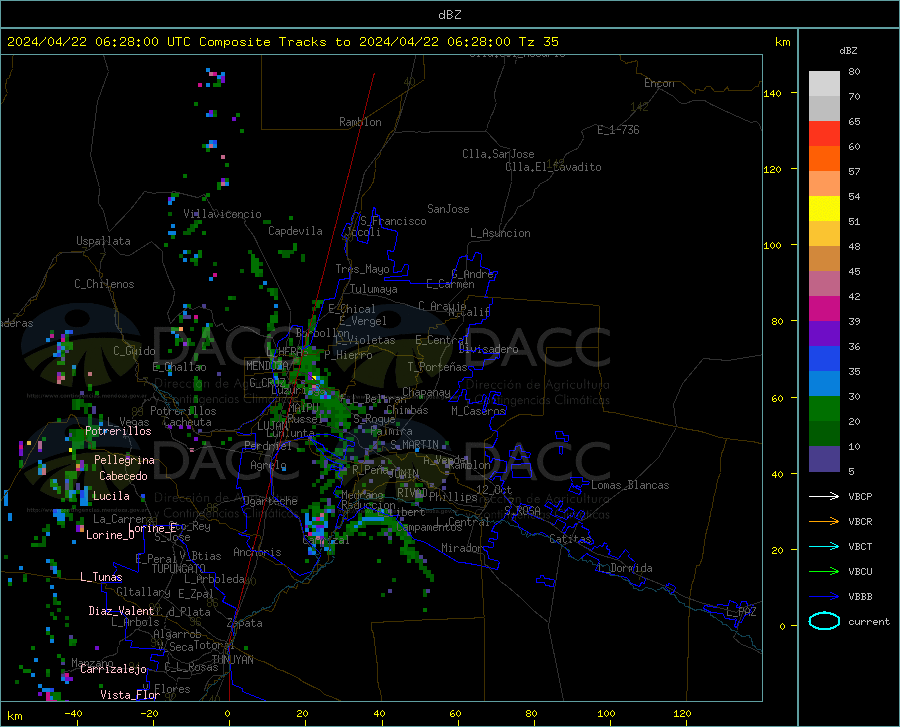The image size is (900, 727).
Task: Select the light blue 30 dBZ color swatch
Action: [x=824, y=384]
